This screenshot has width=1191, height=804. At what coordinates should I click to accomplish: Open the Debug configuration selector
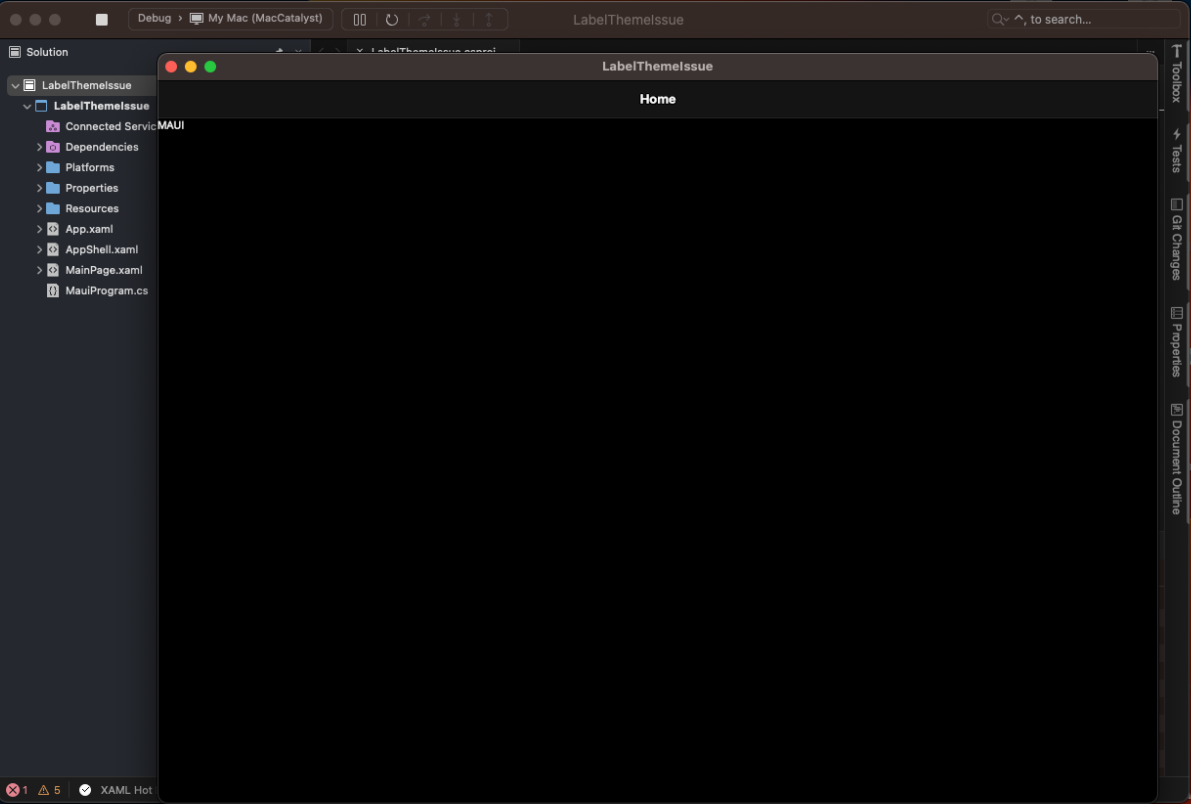pos(155,18)
